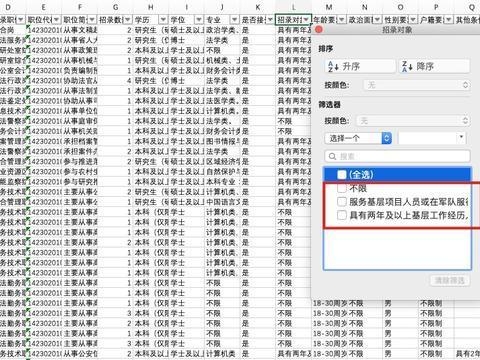Select column header P

[x=436, y=7]
